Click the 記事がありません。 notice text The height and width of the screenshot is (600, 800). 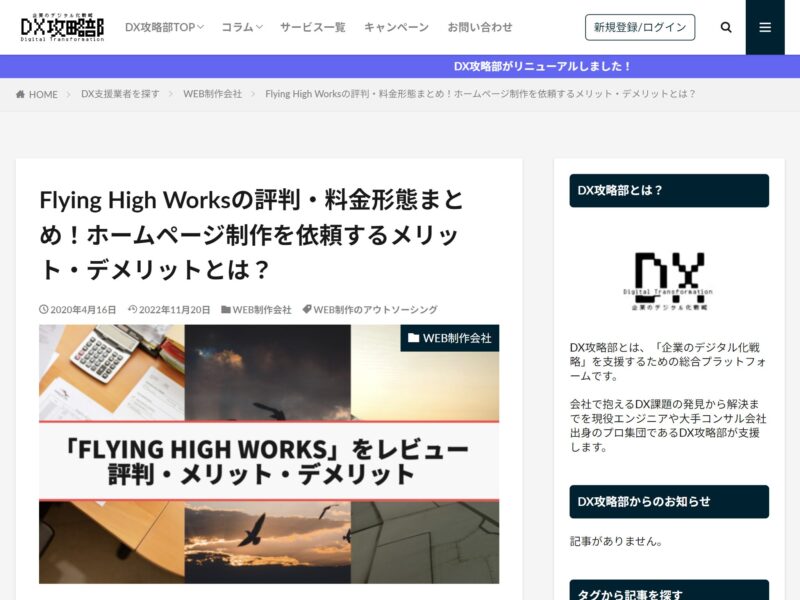pos(616,541)
